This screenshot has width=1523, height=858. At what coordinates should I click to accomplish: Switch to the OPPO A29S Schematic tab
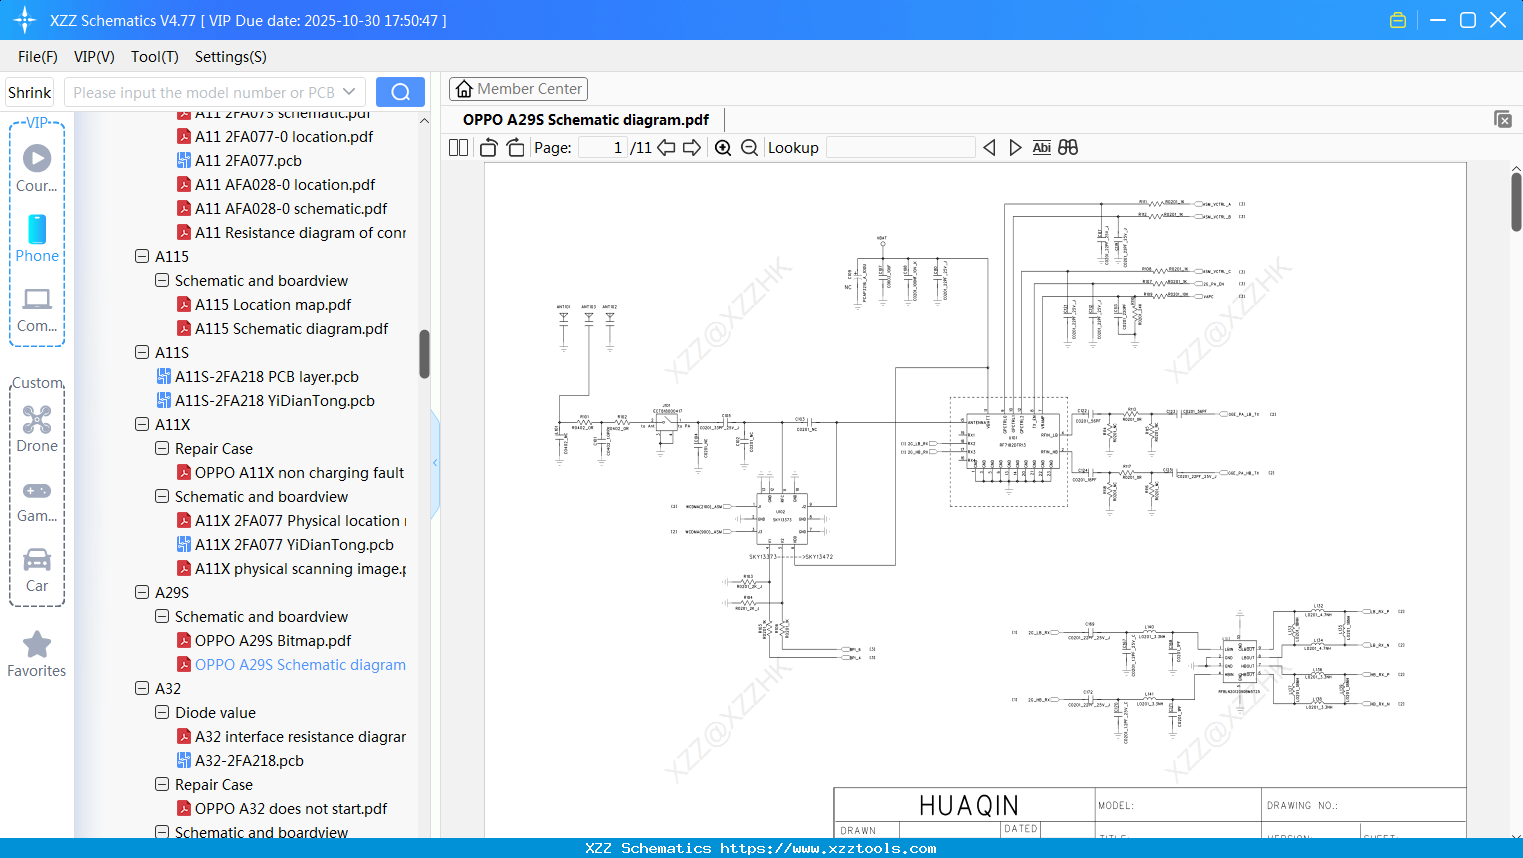tap(584, 119)
